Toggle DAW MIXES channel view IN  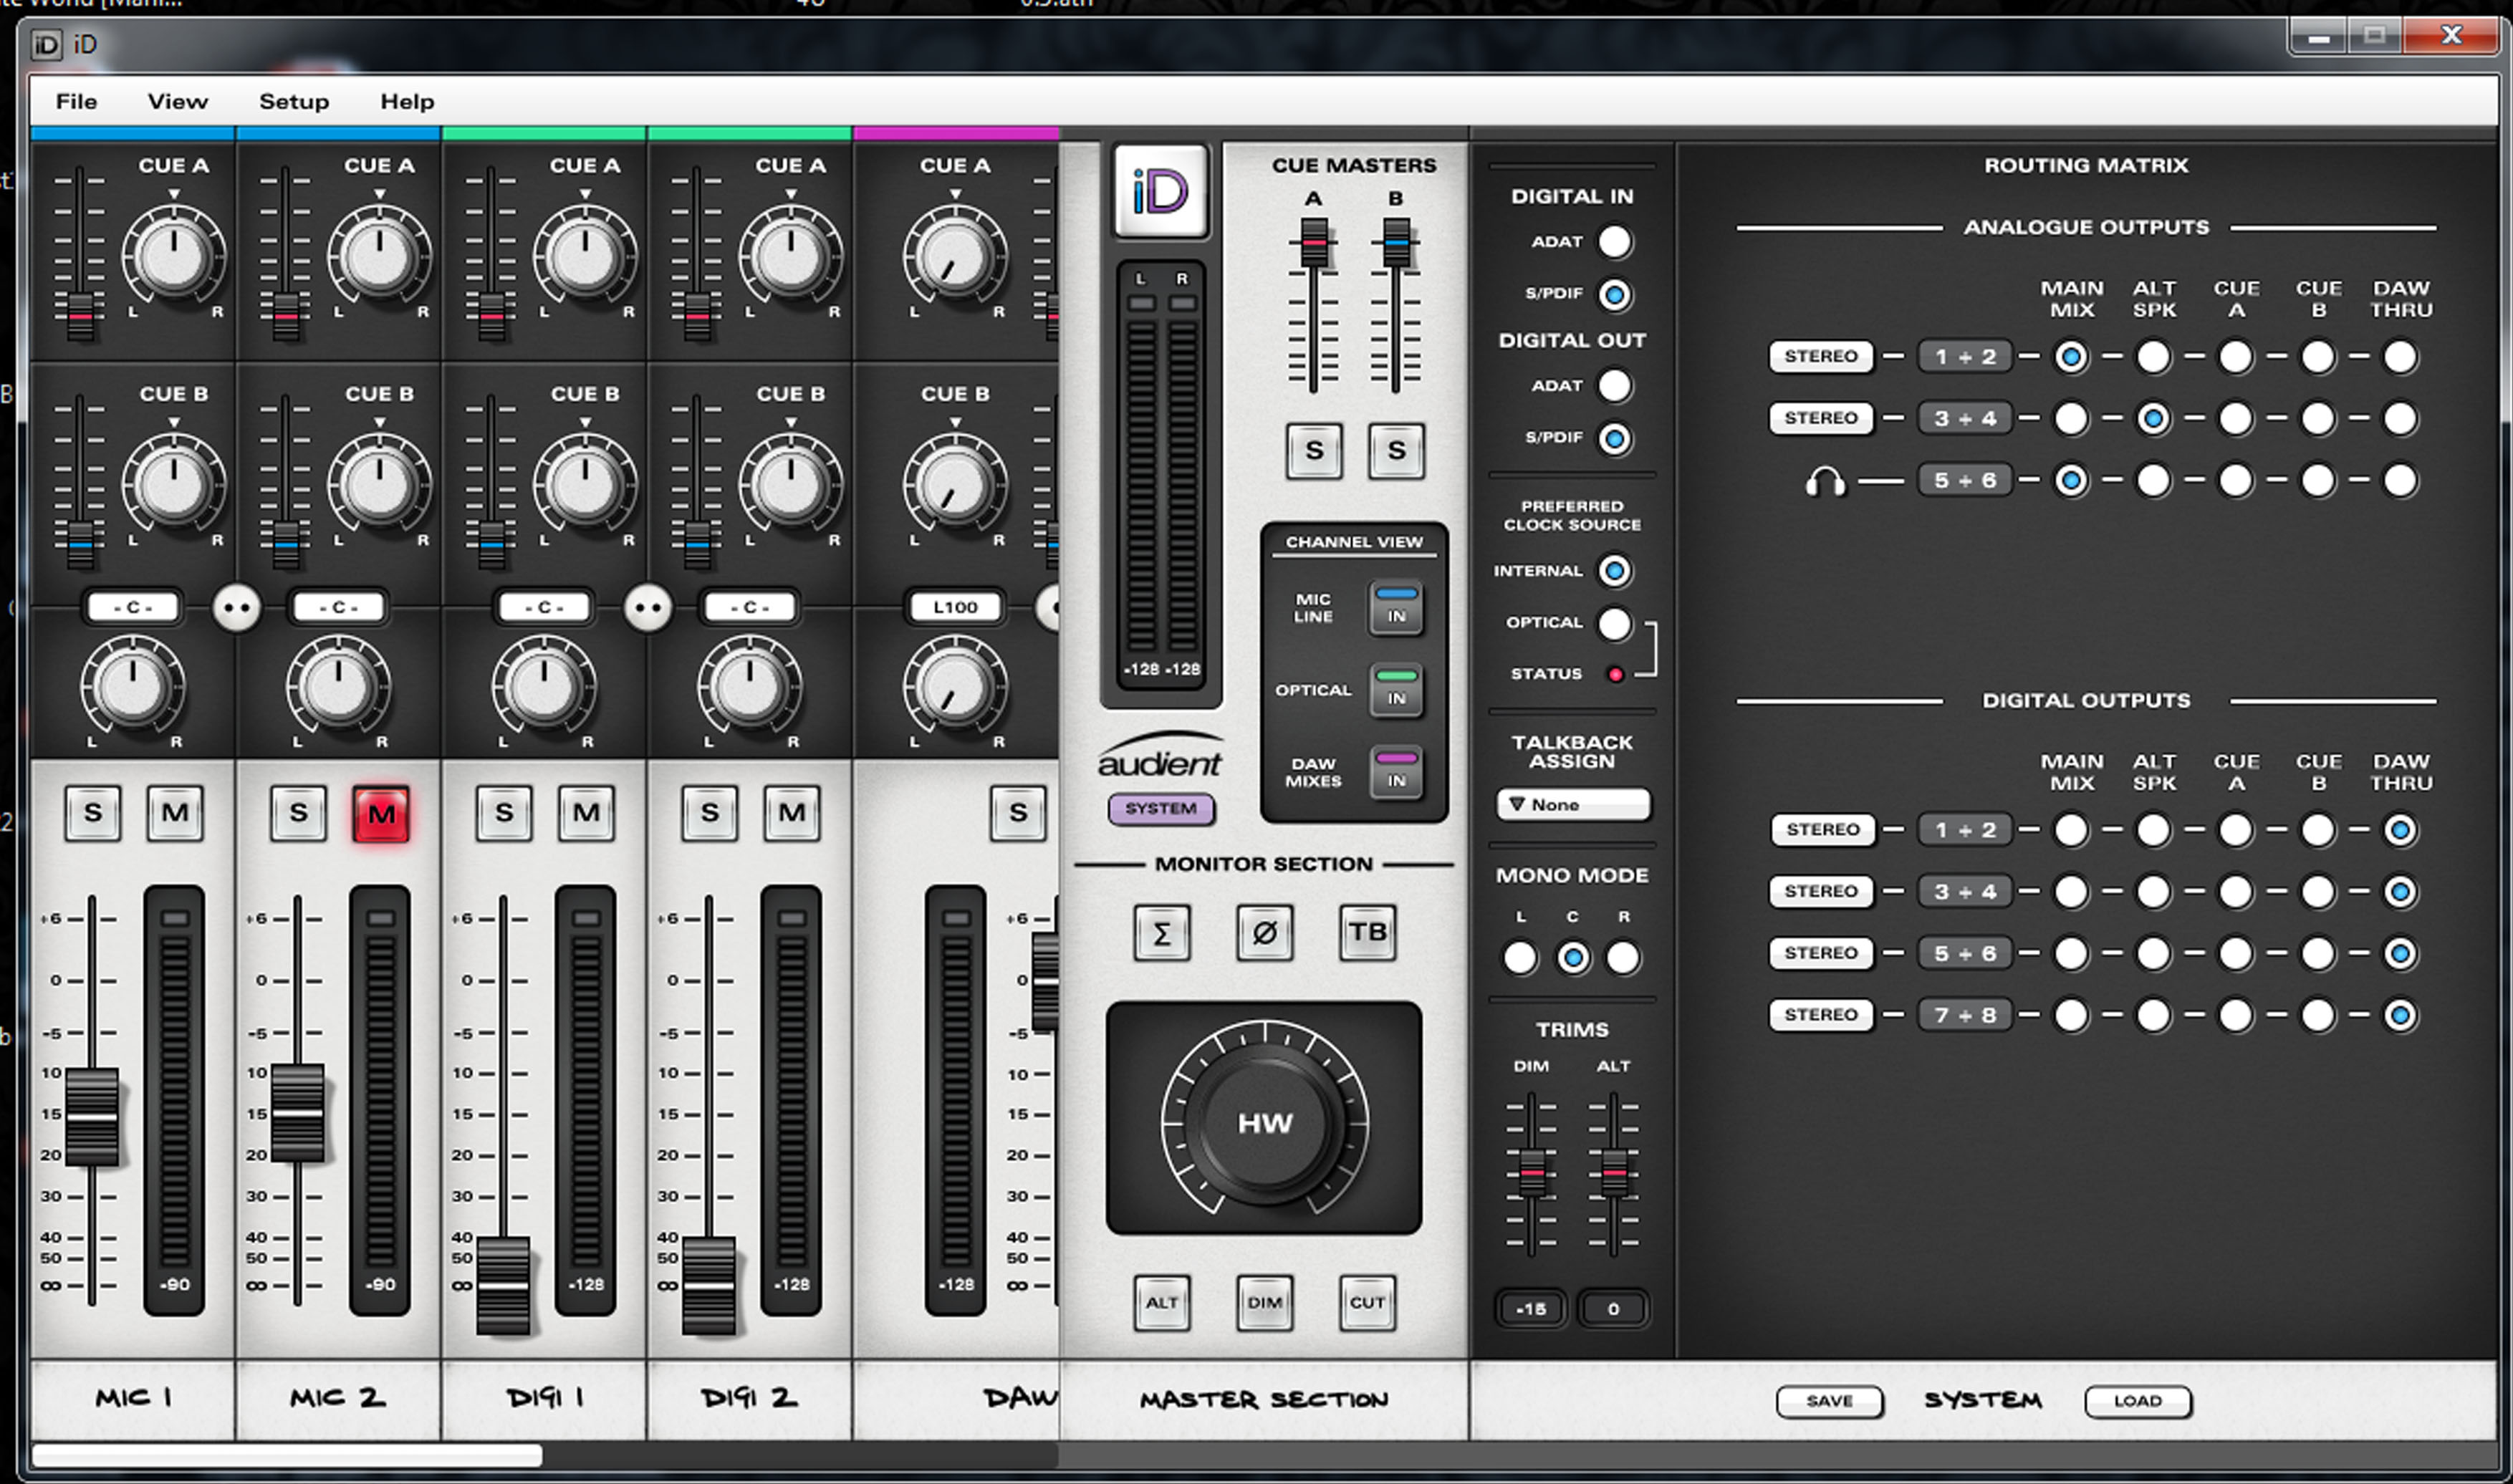tap(1396, 771)
